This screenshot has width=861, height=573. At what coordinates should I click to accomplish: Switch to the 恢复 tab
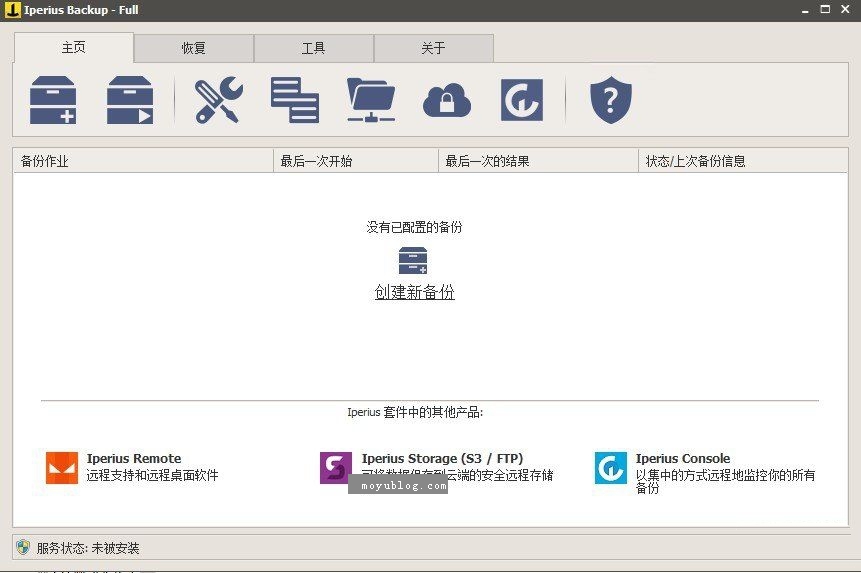point(193,48)
